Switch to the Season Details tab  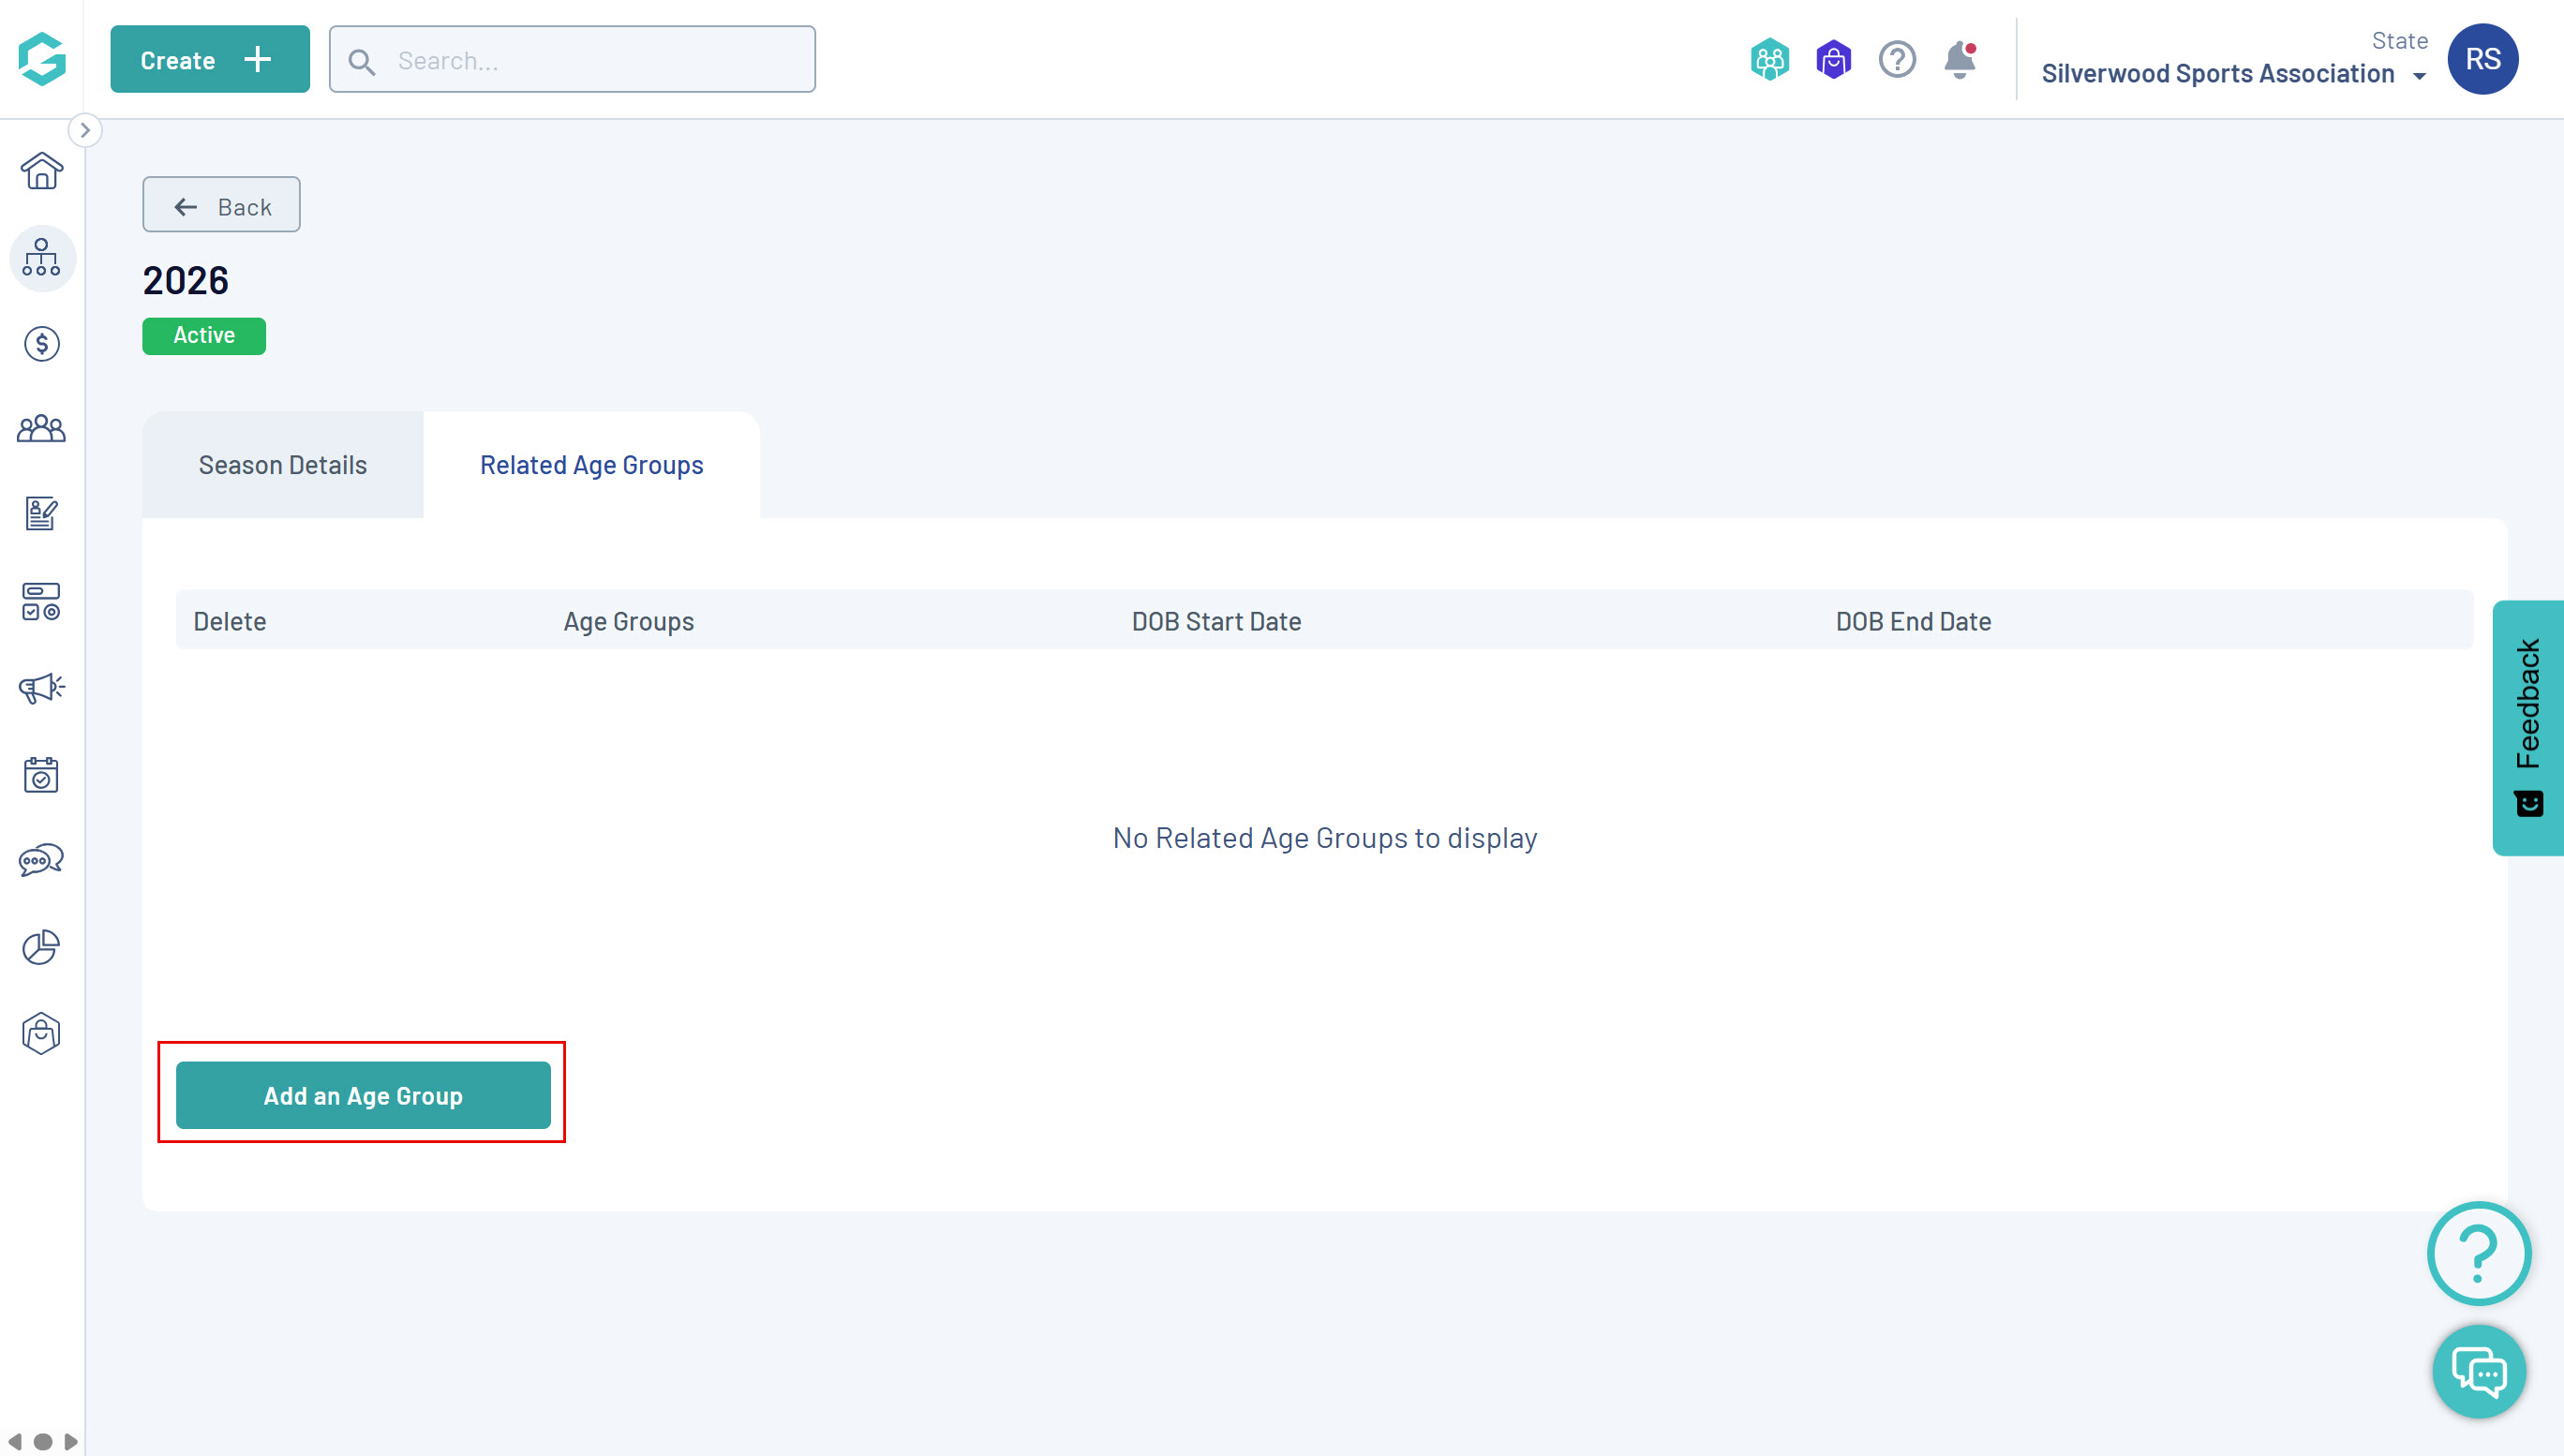(283, 465)
